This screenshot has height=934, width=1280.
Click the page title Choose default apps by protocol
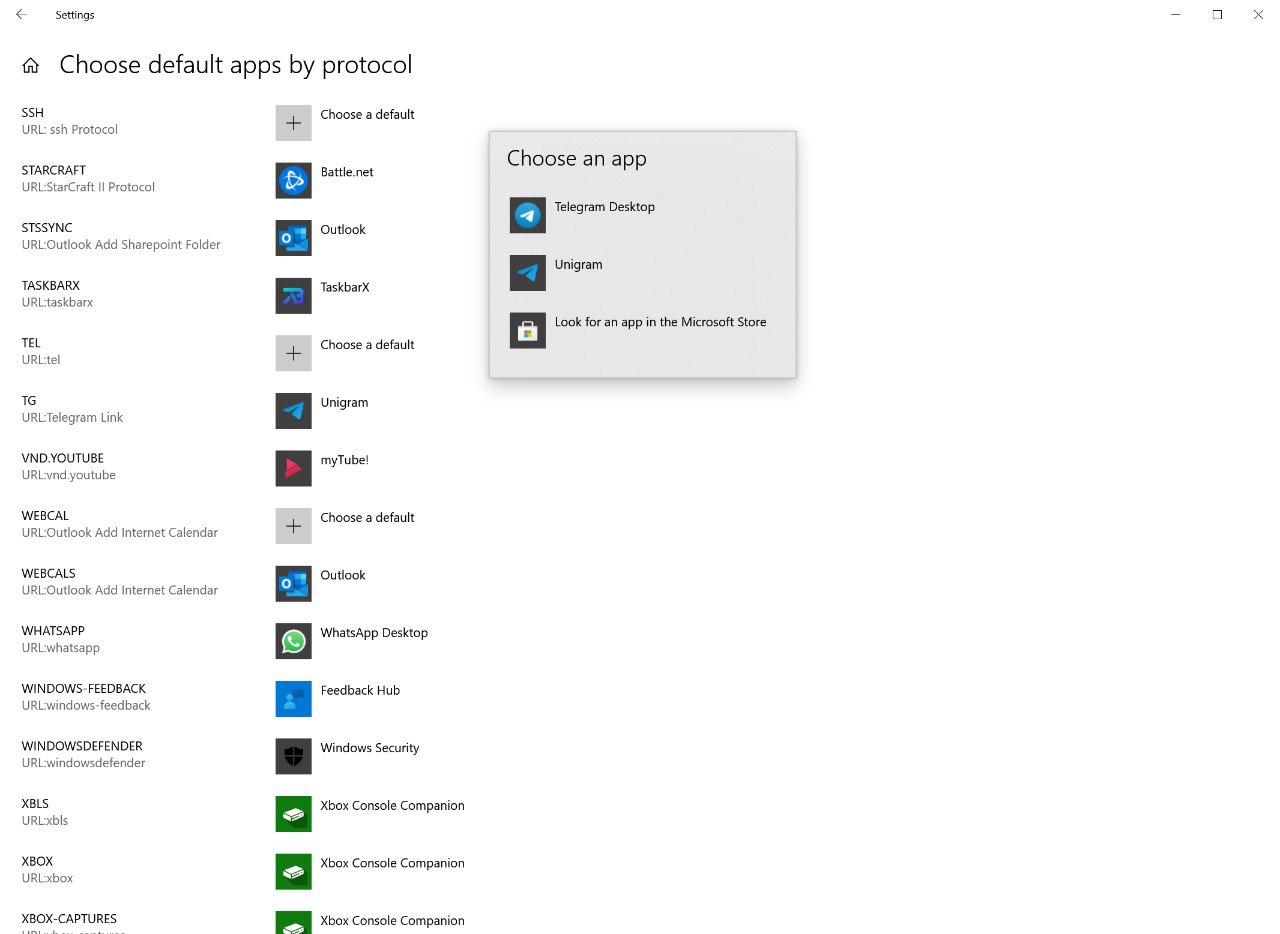(236, 65)
